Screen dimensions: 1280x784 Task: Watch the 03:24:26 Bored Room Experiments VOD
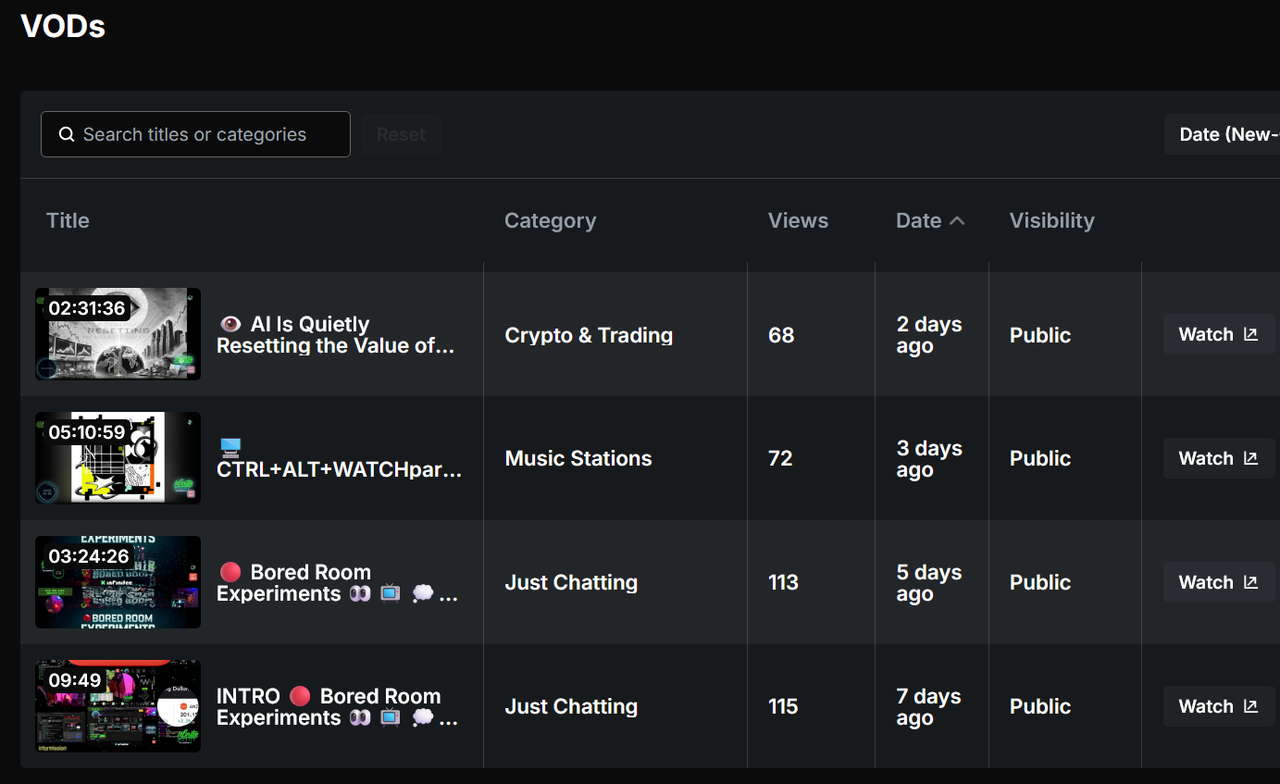pyautogui.click(x=1219, y=582)
